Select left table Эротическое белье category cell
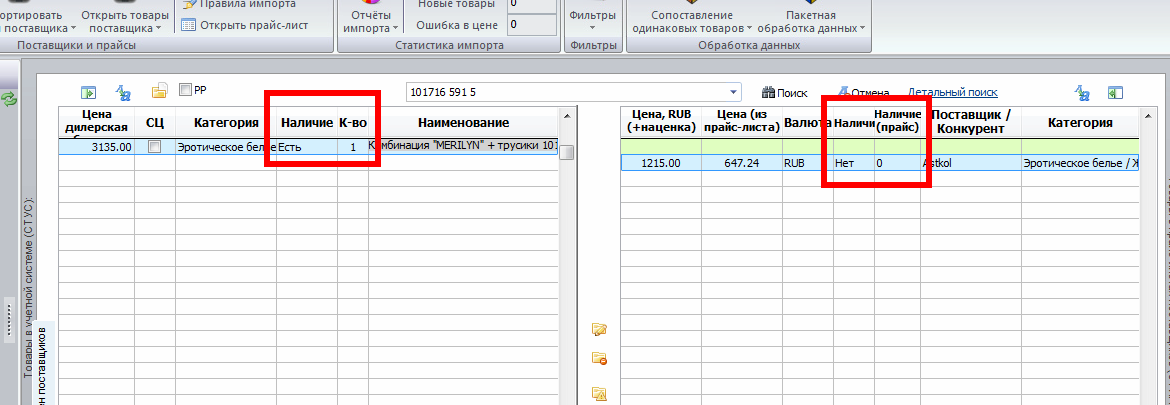The width and height of the screenshot is (1170, 405). click(226, 148)
